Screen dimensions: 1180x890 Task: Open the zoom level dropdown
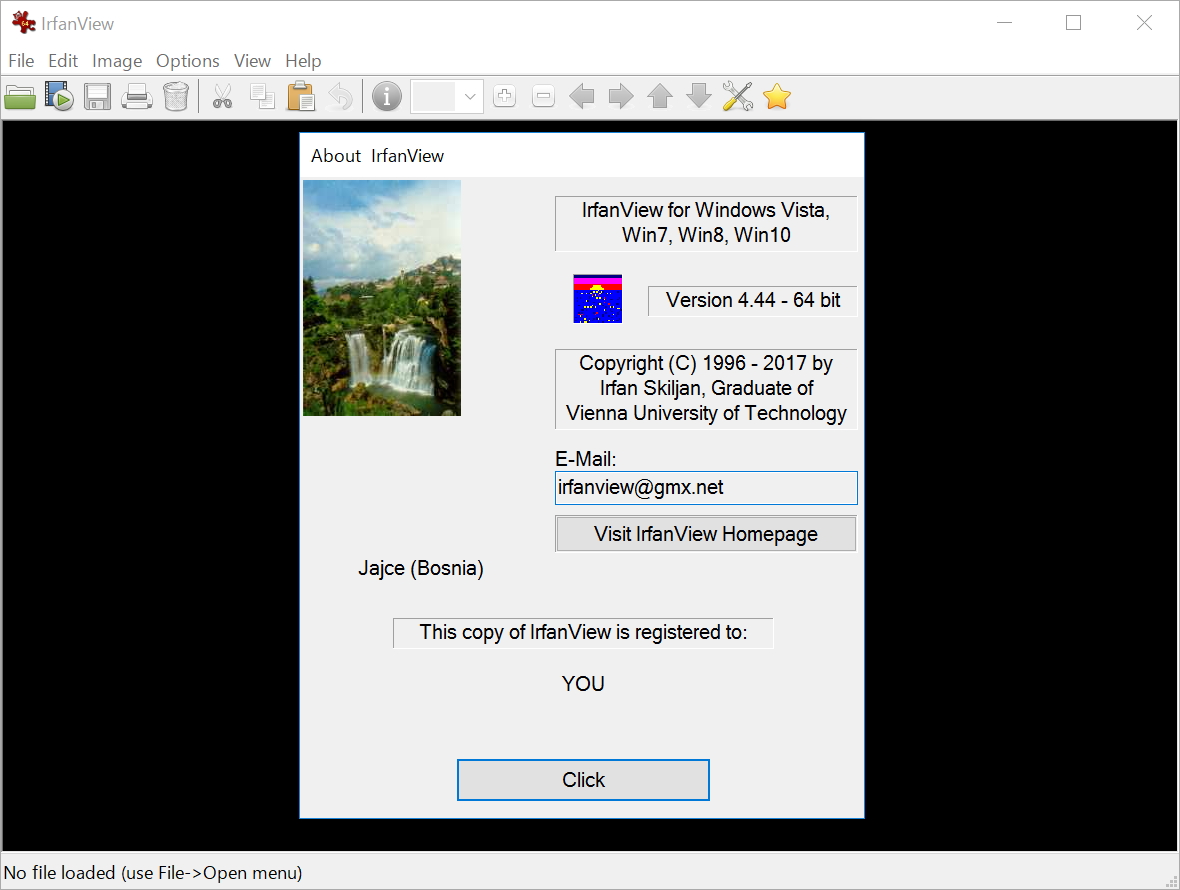point(469,96)
